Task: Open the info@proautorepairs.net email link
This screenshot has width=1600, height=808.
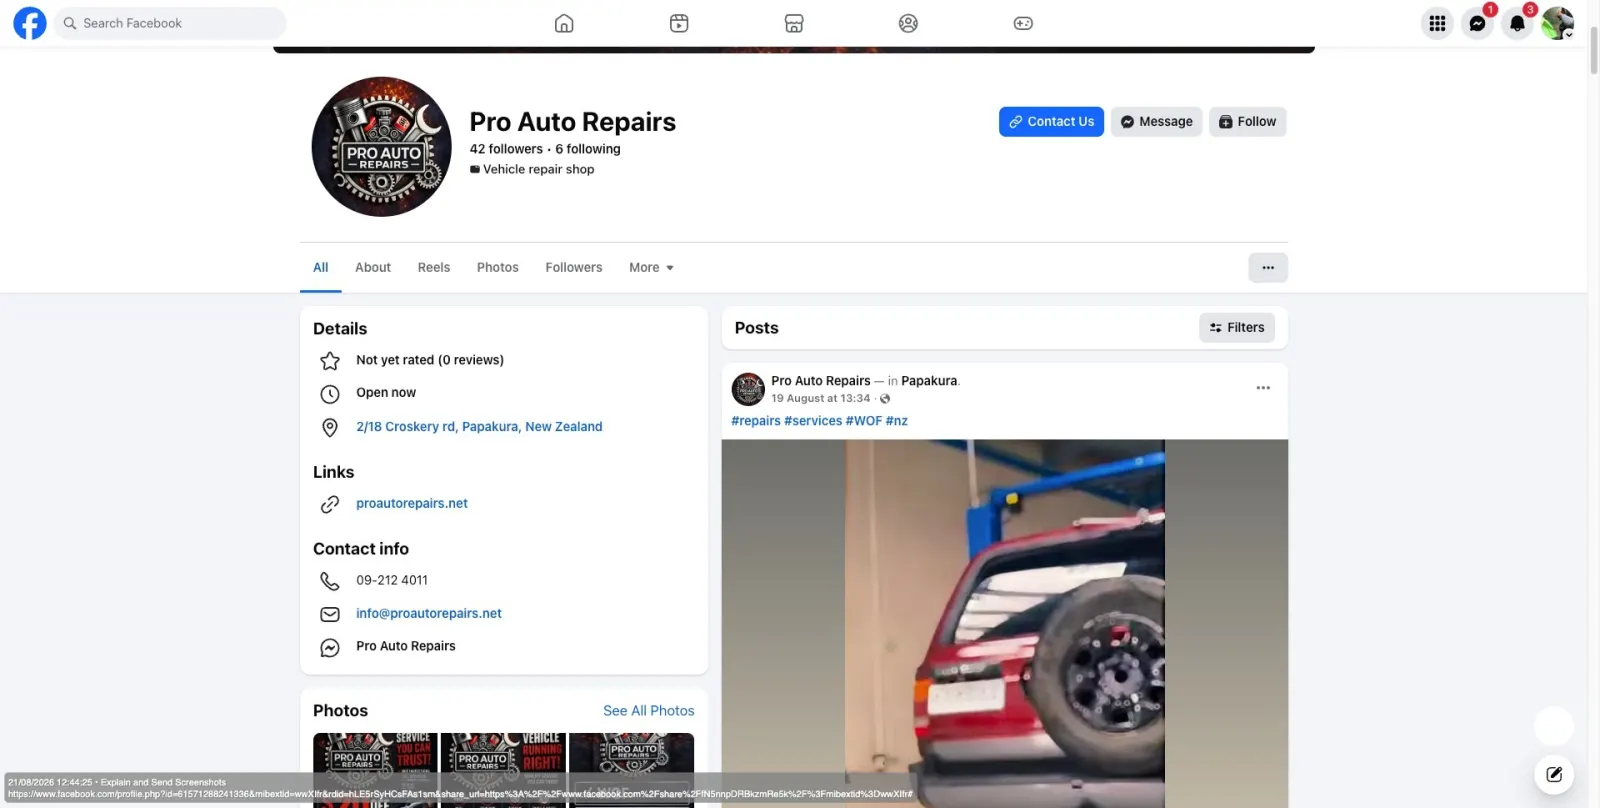Action: coord(429,614)
